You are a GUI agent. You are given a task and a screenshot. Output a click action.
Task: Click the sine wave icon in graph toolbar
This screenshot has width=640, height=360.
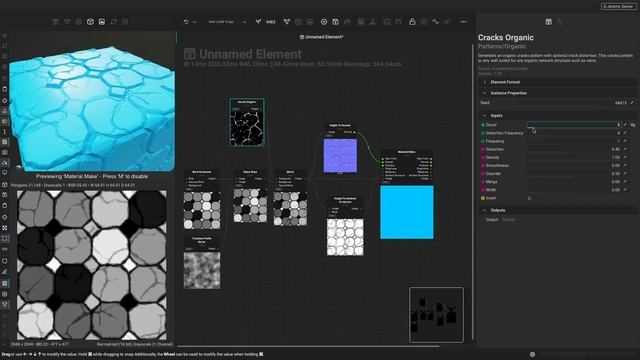[436, 22]
